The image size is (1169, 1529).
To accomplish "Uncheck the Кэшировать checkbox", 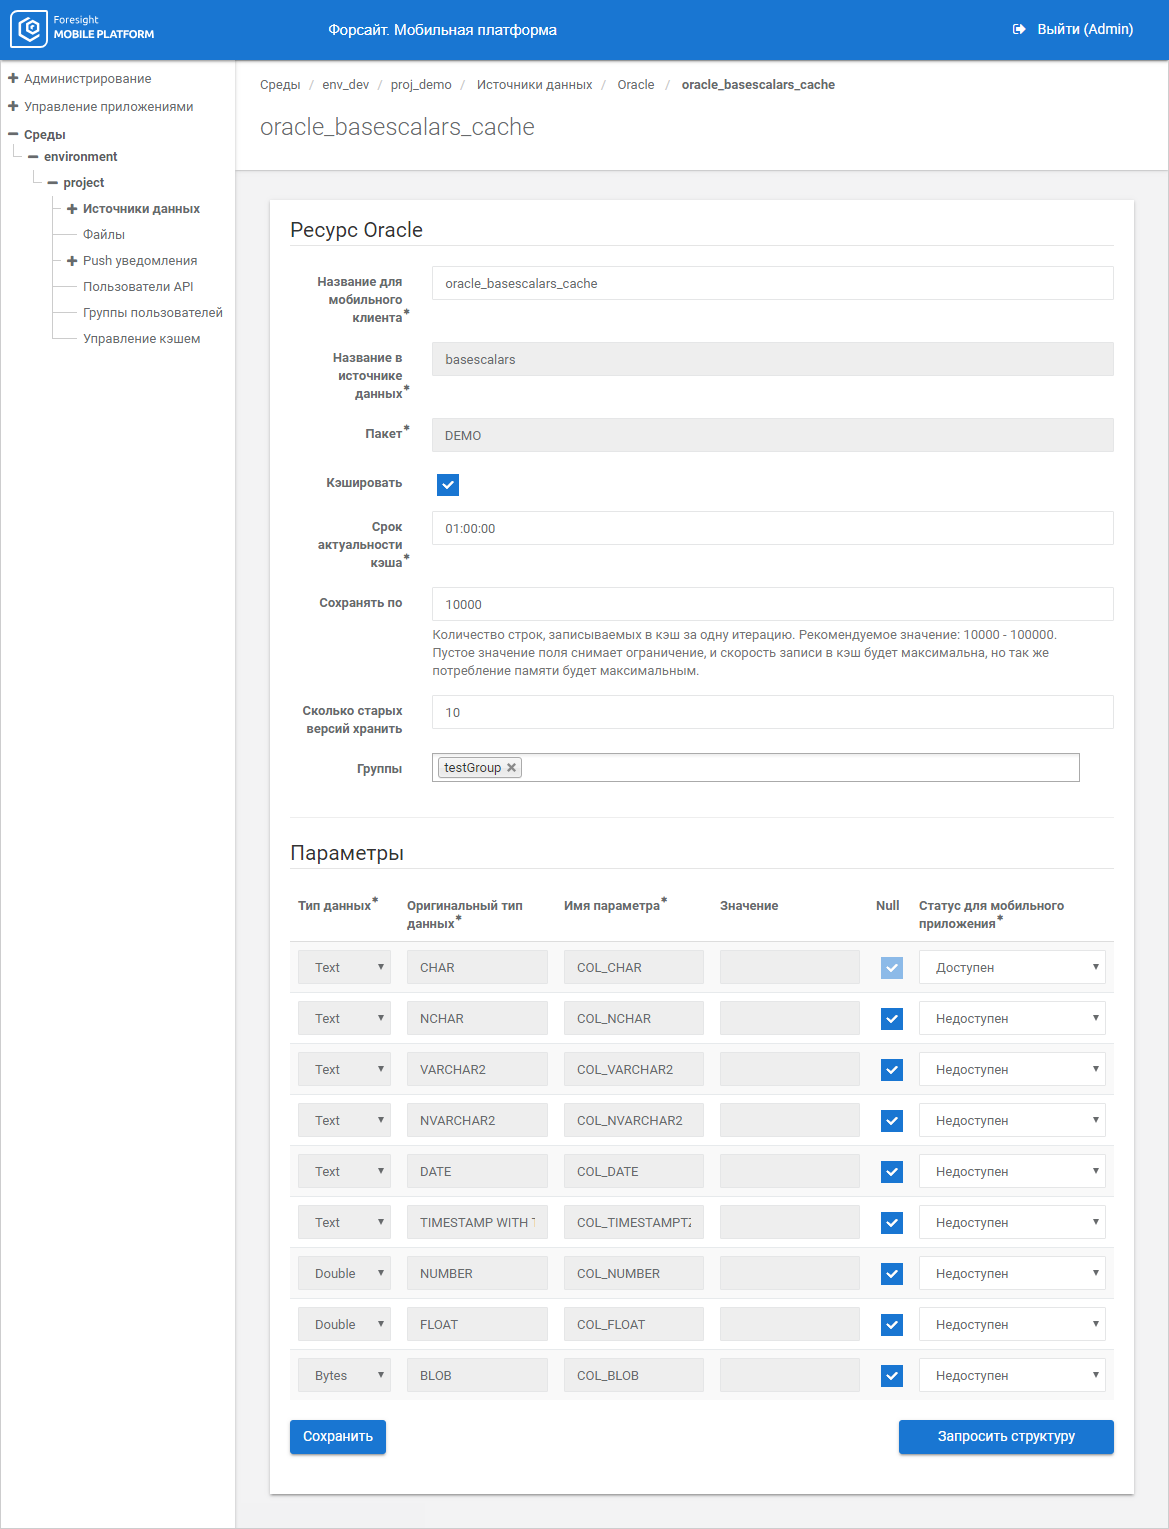I will (448, 485).
